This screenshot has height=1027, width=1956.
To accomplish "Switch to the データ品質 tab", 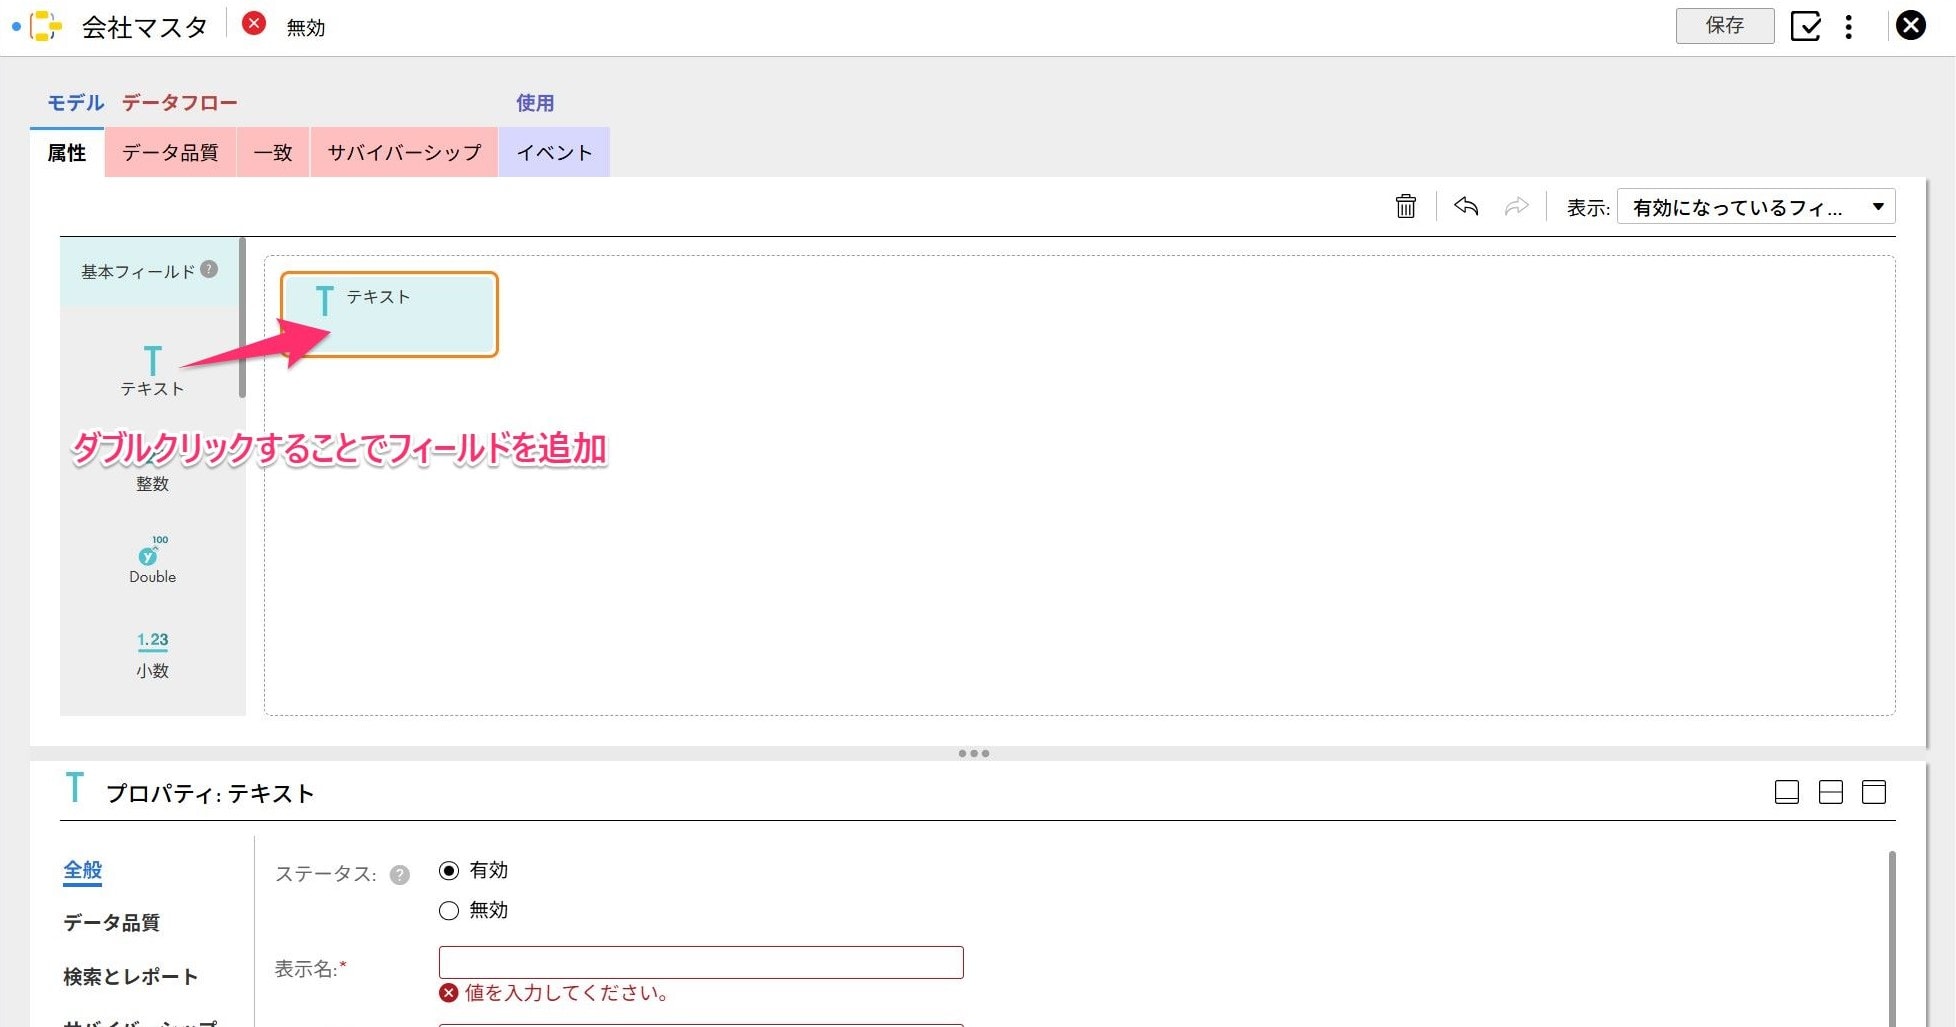I will click(170, 152).
